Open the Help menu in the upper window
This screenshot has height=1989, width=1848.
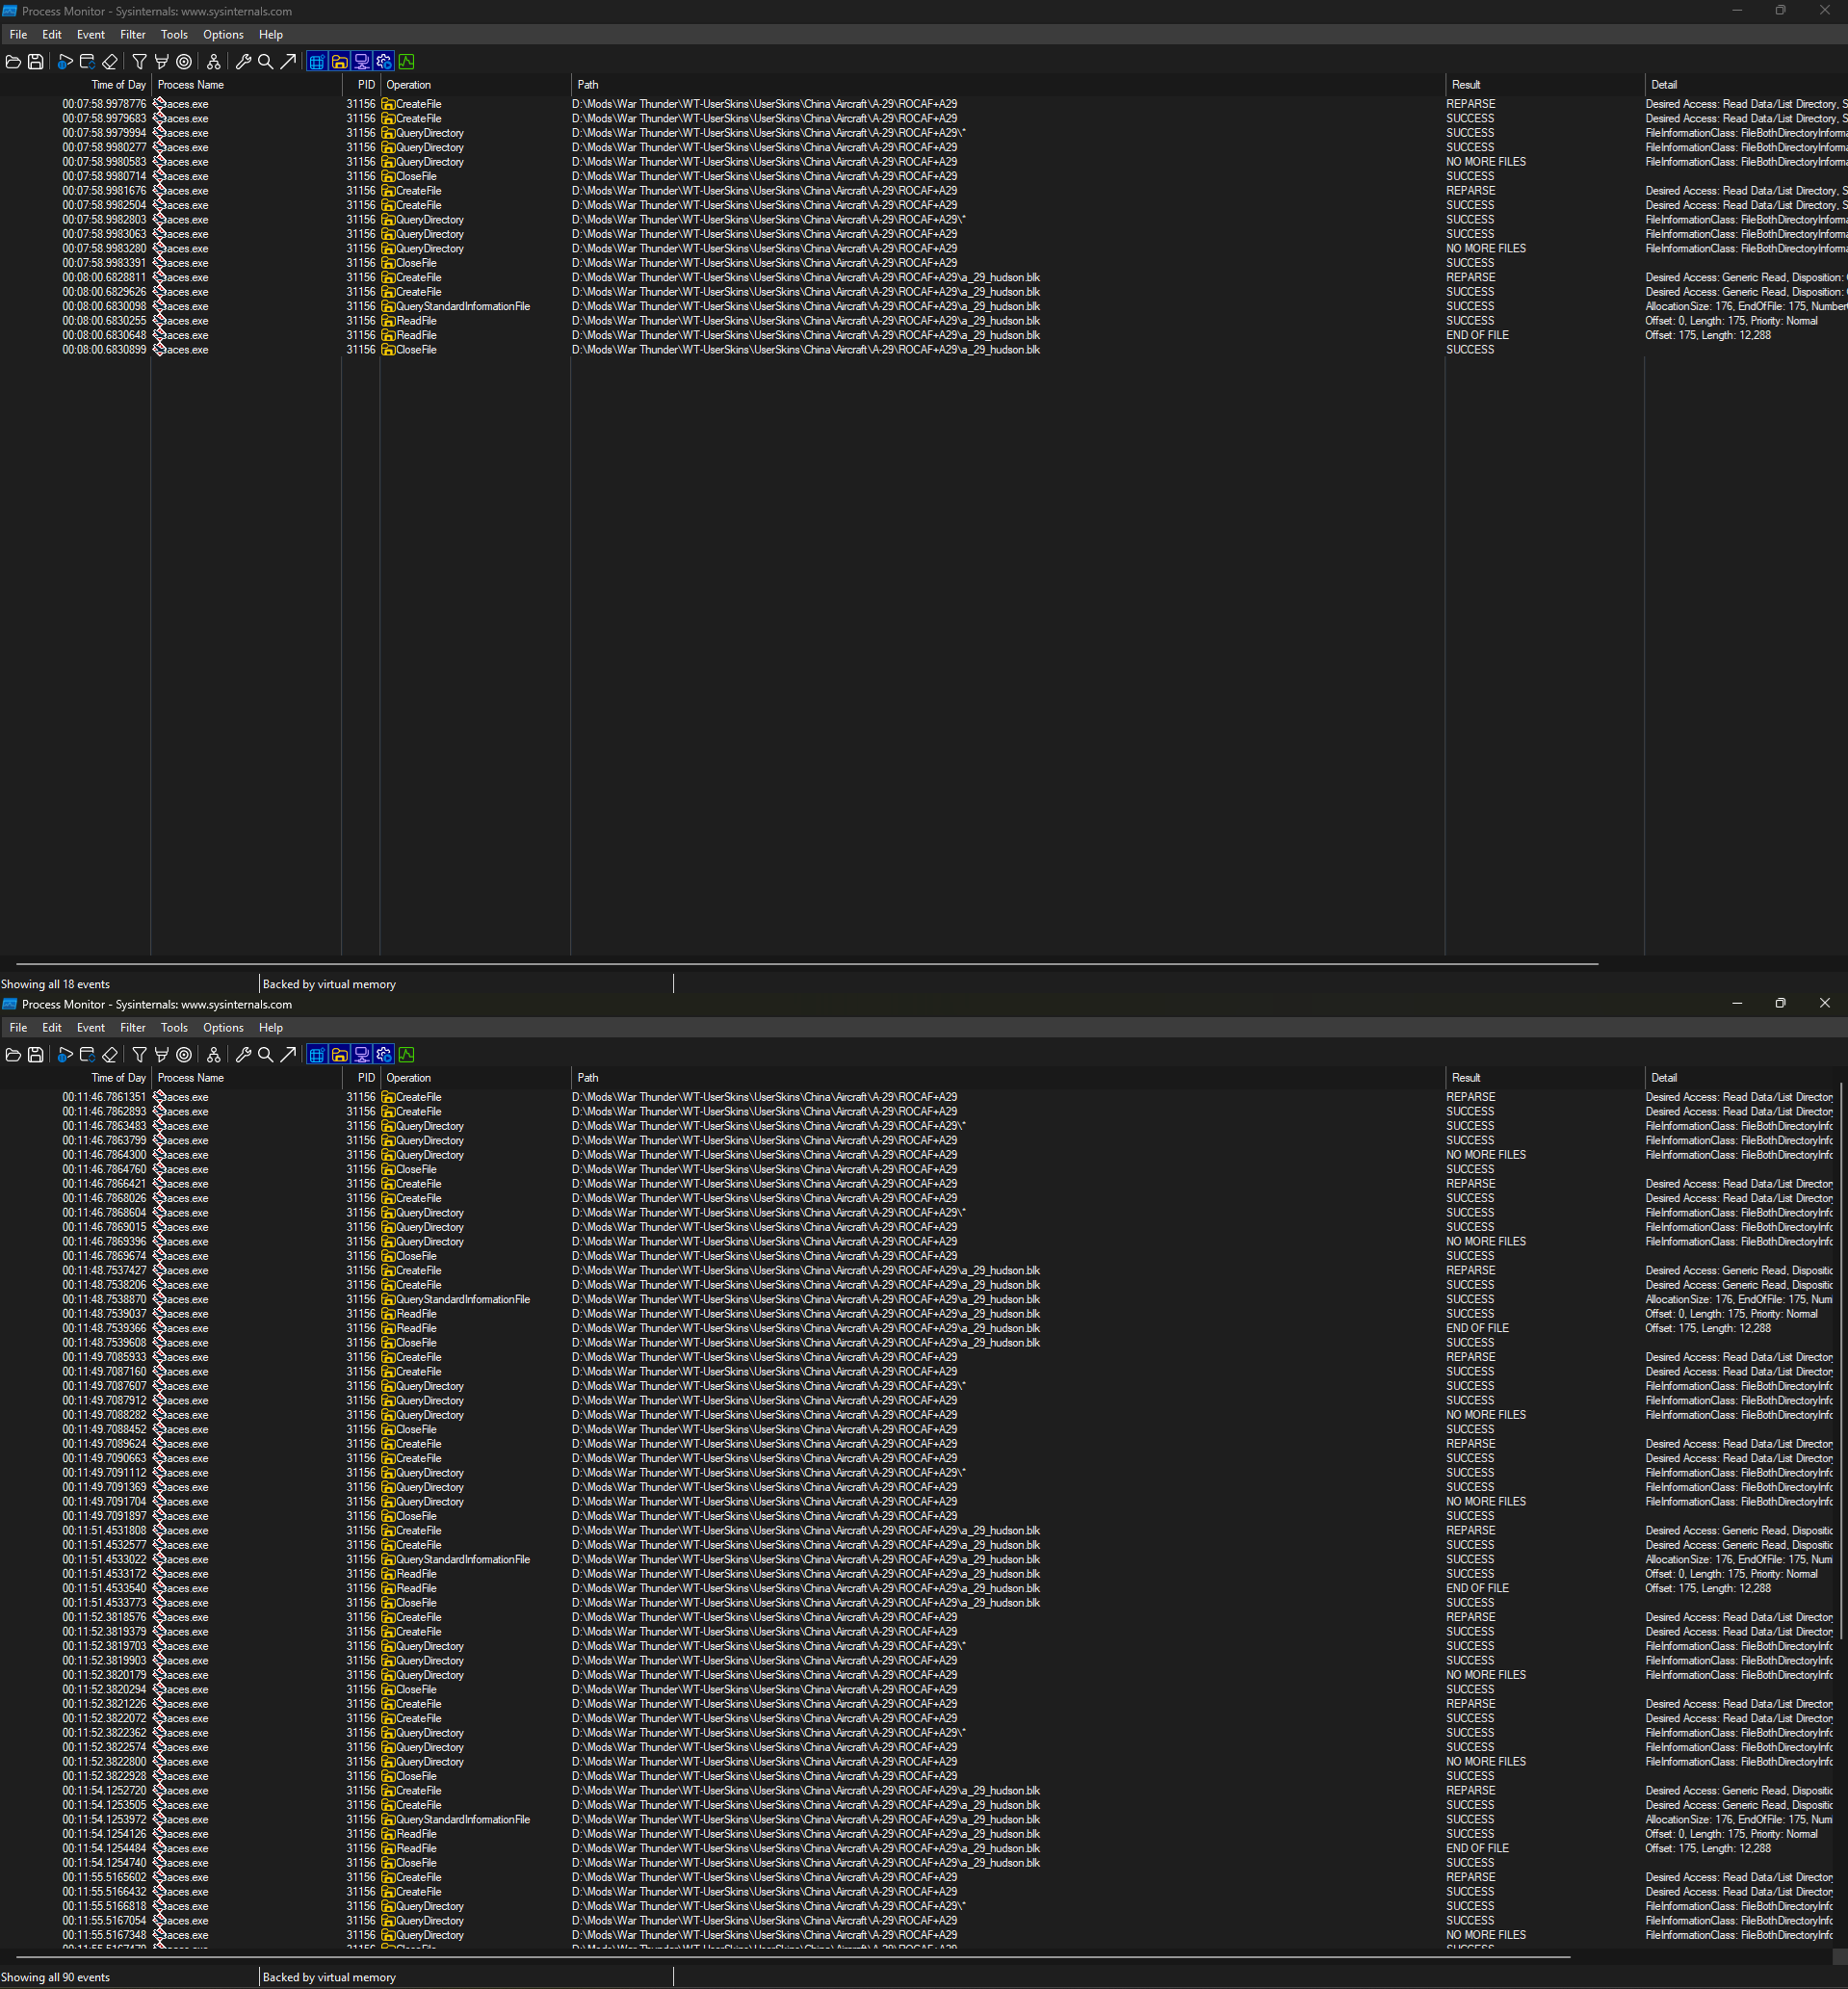point(271,35)
